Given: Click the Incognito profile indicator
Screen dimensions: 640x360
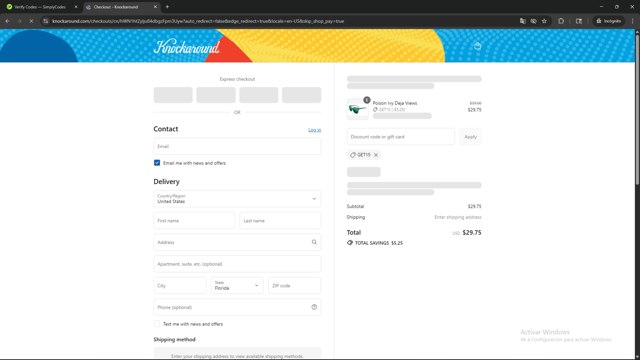Looking at the screenshot, I should click(x=609, y=21).
